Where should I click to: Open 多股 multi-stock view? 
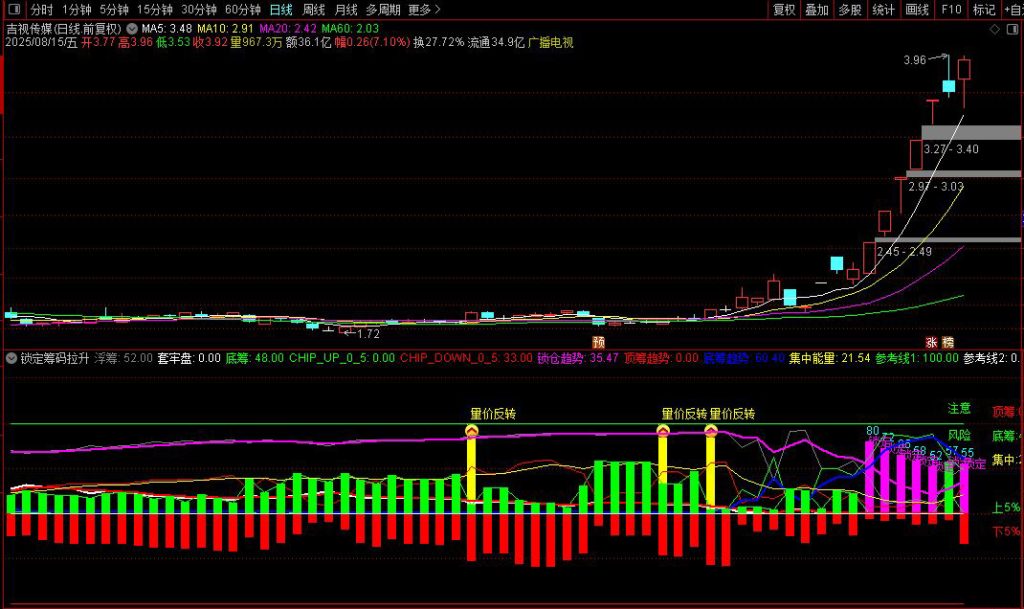coord(850,10)
